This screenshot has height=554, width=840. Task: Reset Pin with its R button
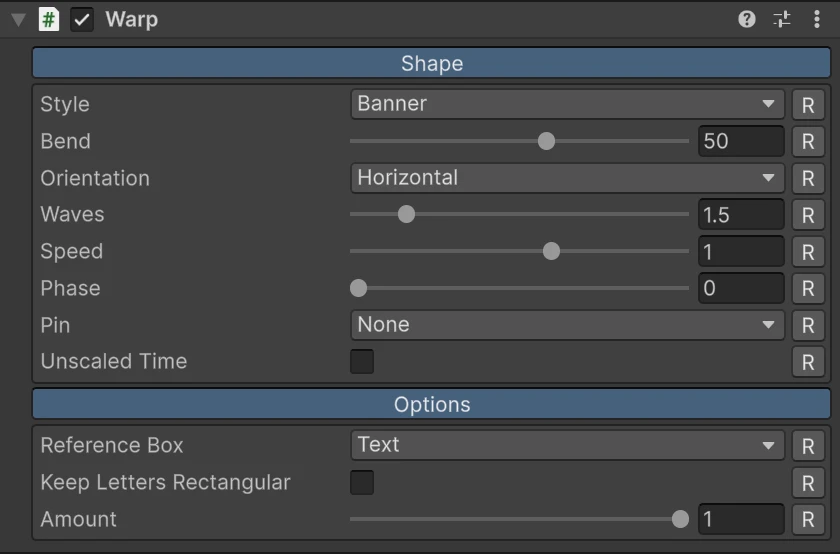coord(808,325)
